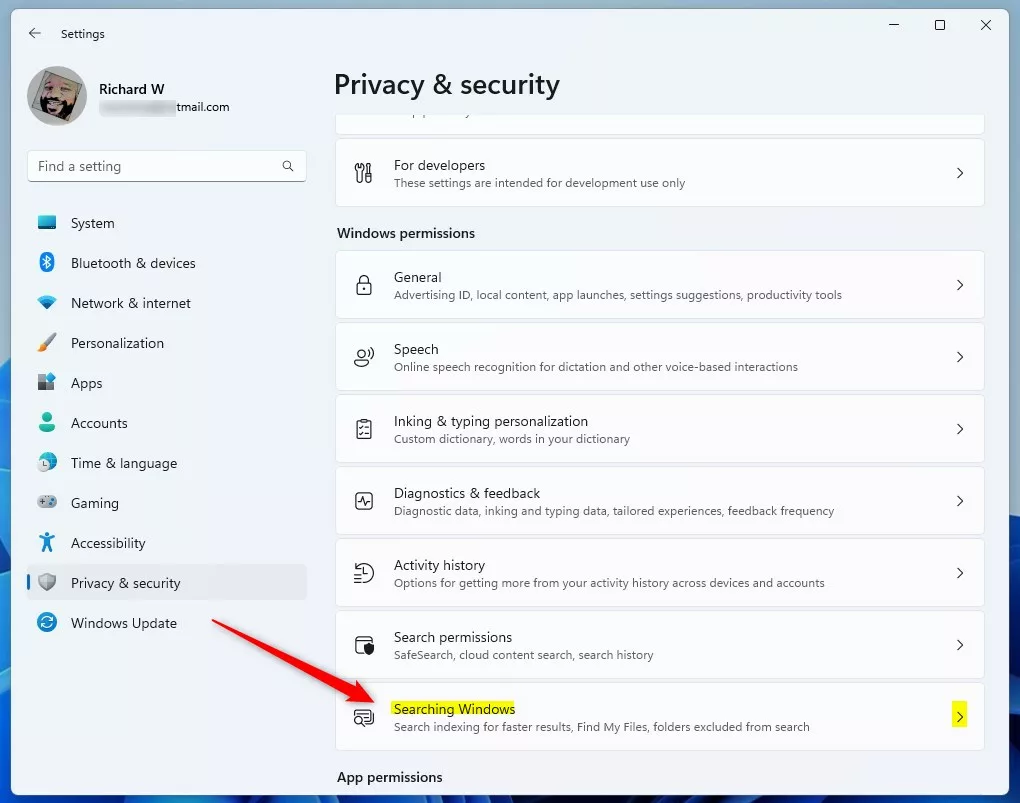Select the Gaming label in sidebar
This screenshot has width=1020, height=803.
95,503
